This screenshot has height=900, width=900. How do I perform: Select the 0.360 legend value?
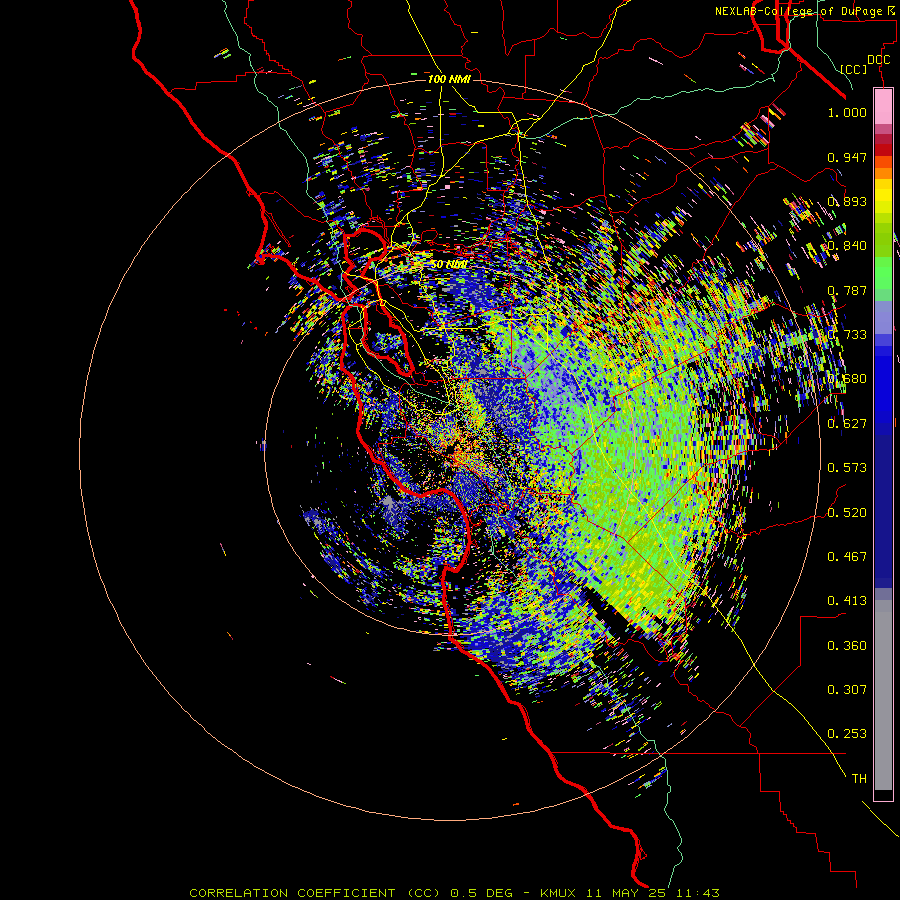pos(847,645)
